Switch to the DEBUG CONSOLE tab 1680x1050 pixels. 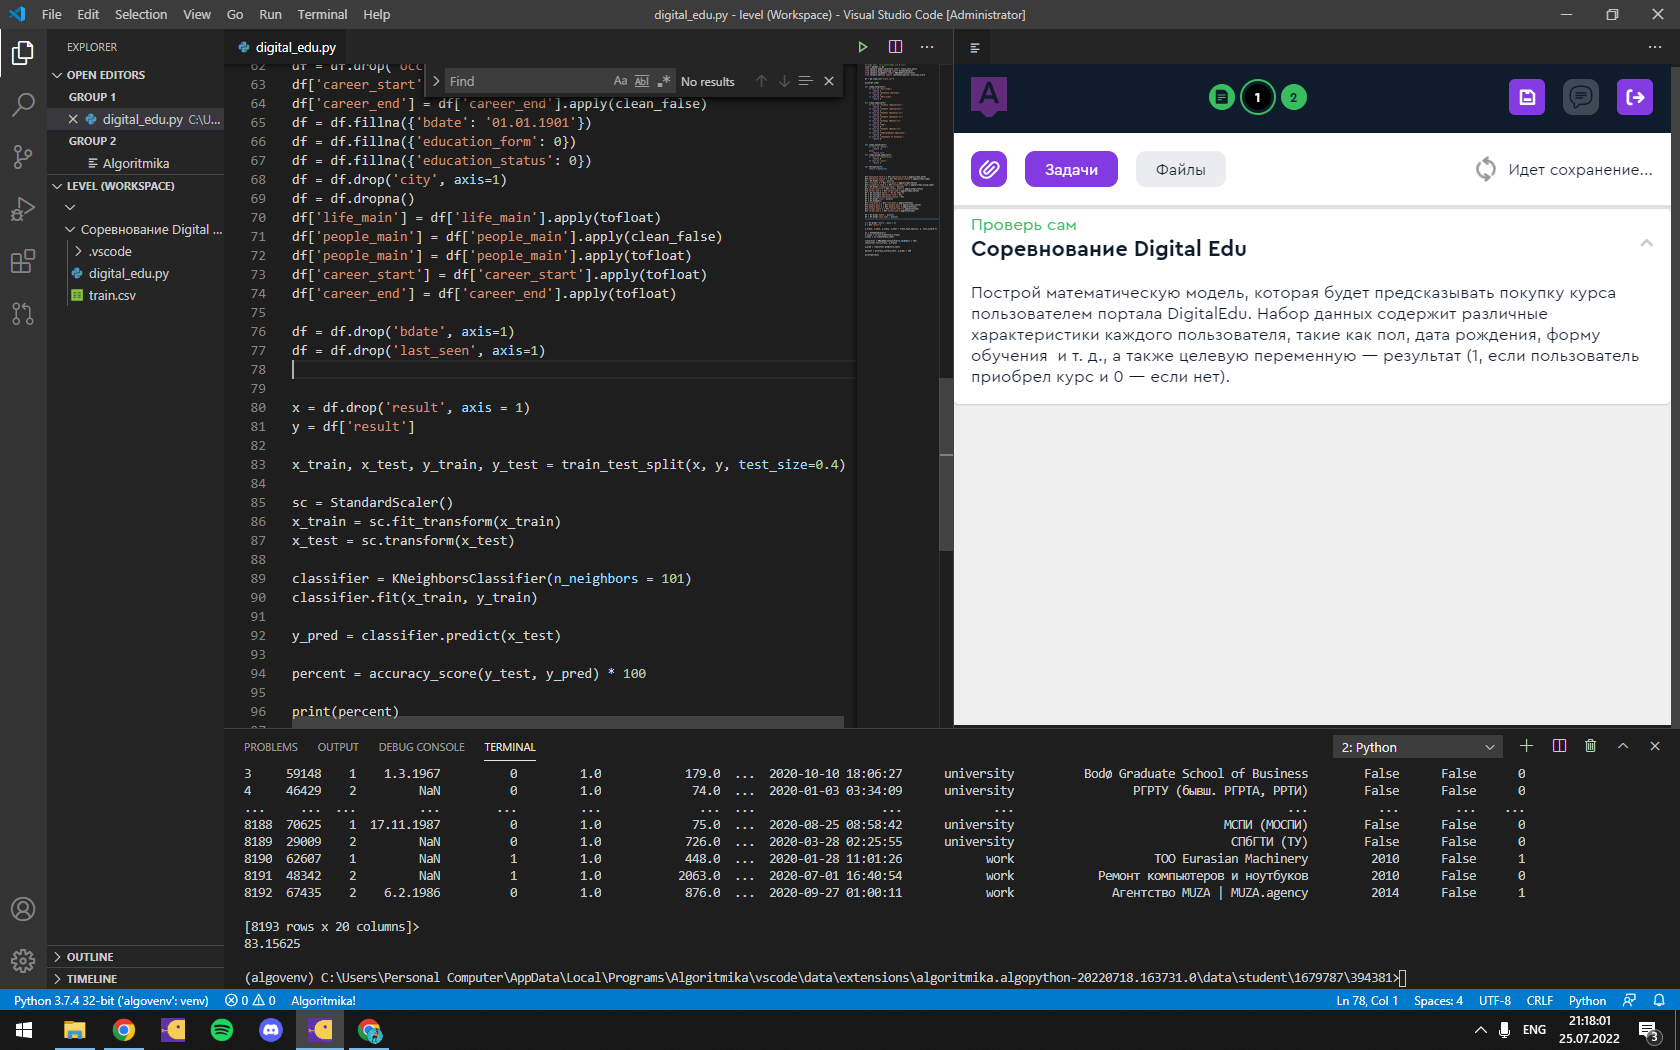pyautogui.click(x=421, y=747)
